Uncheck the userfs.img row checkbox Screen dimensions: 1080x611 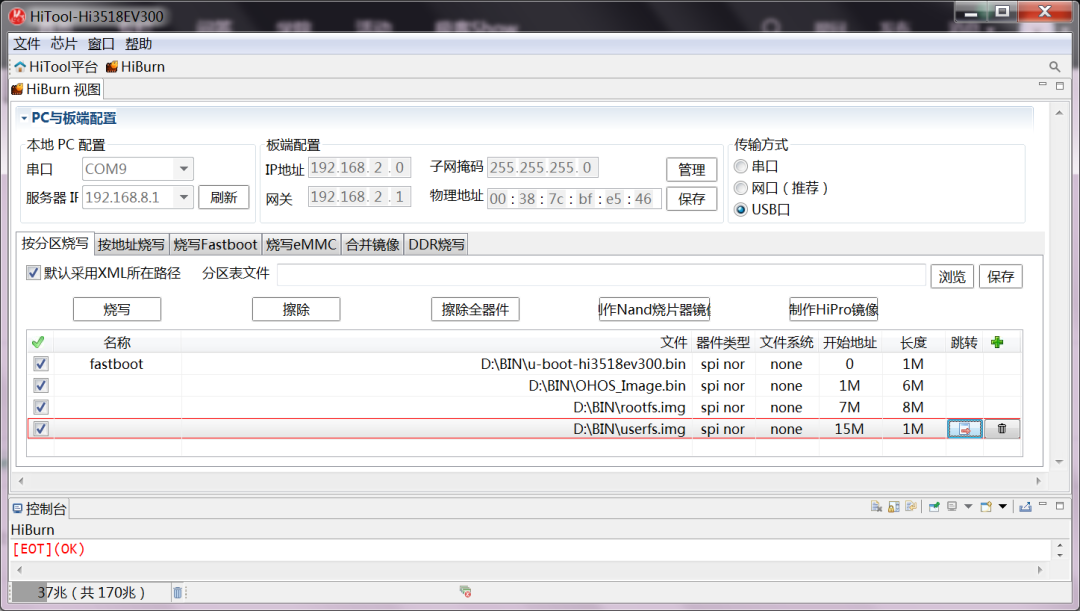coord(41,428)
